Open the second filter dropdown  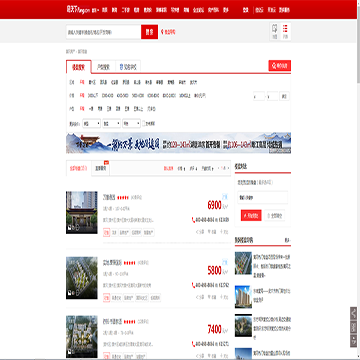112,124
